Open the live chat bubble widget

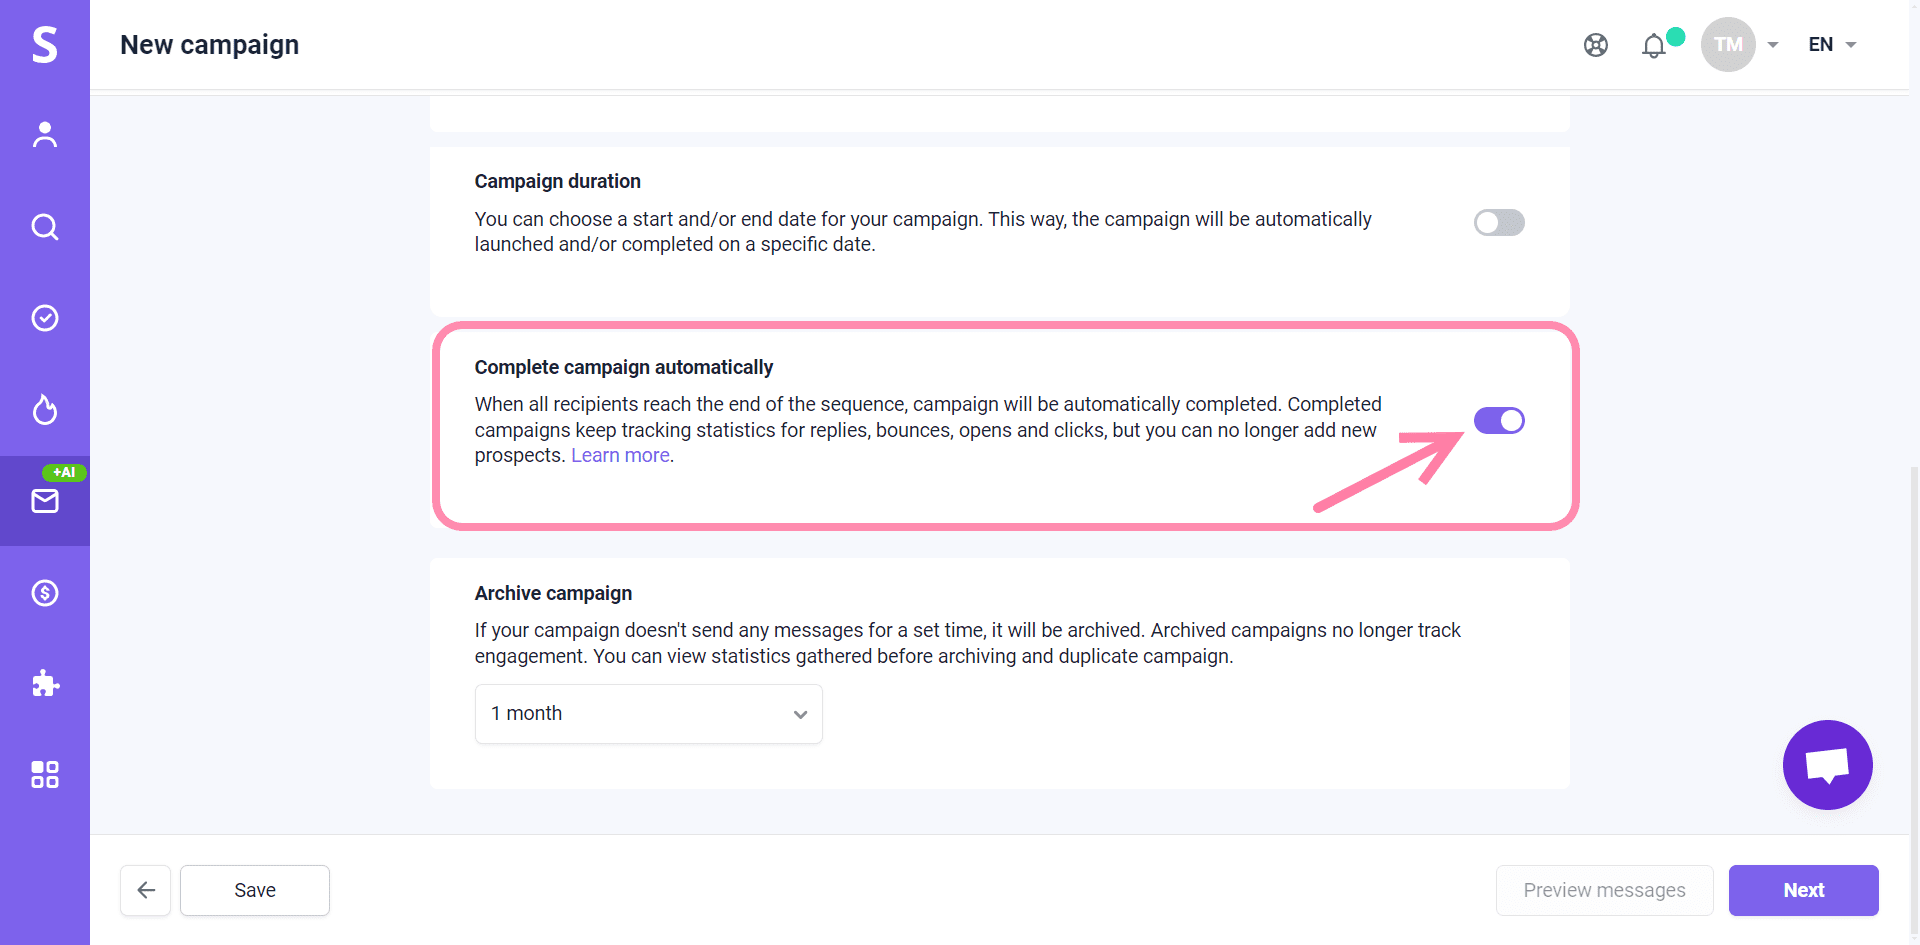pyautogui.click(x=1827, y=765)
